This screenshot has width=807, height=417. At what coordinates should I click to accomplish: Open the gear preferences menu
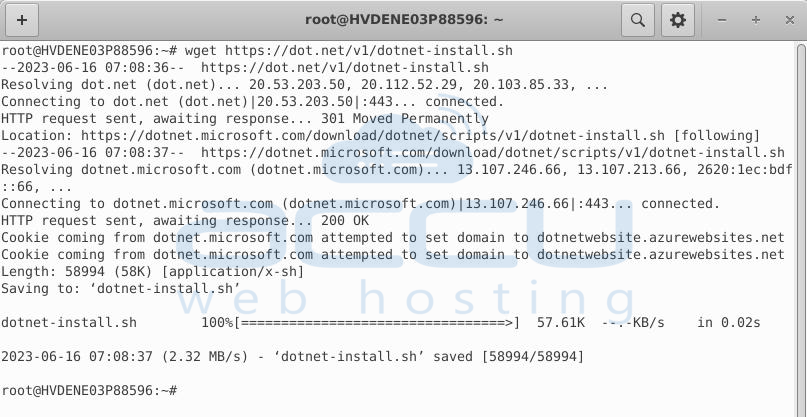point(678,21)
